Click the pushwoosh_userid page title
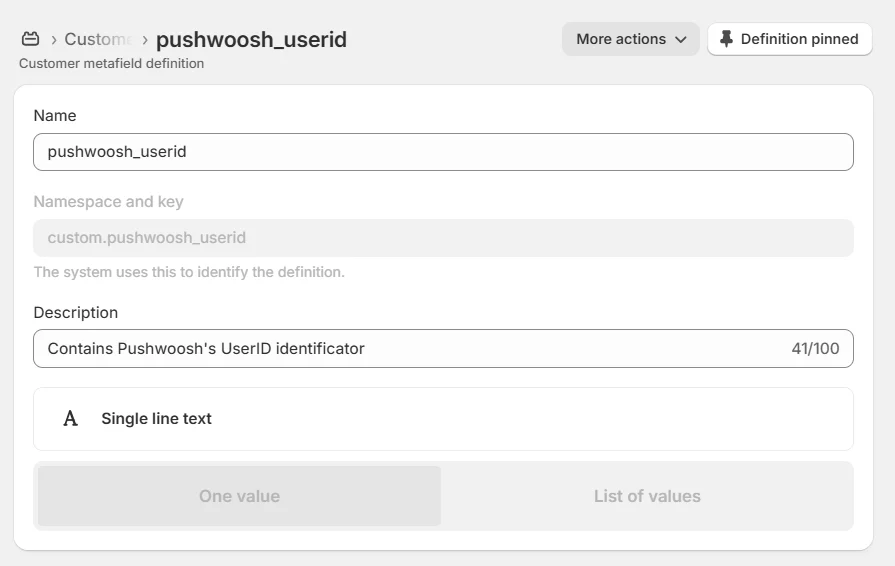The height and width of the screenshot is (566, 895). (x=251, y=40)
